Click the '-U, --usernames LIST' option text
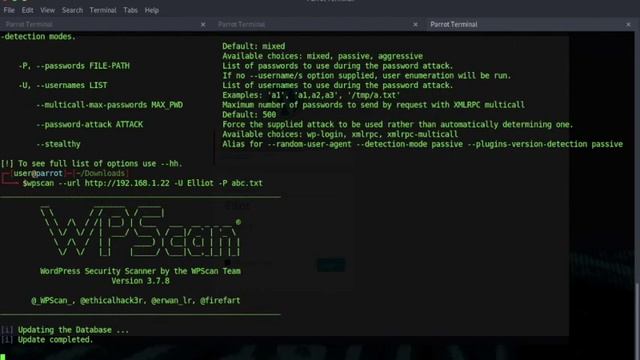The image size is (640, 360). (63, 85)
